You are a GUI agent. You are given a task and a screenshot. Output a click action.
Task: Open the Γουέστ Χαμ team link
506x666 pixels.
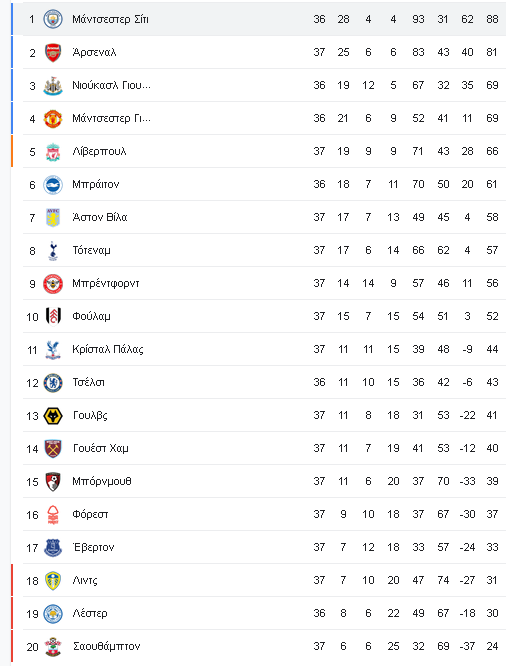[100, 449]
